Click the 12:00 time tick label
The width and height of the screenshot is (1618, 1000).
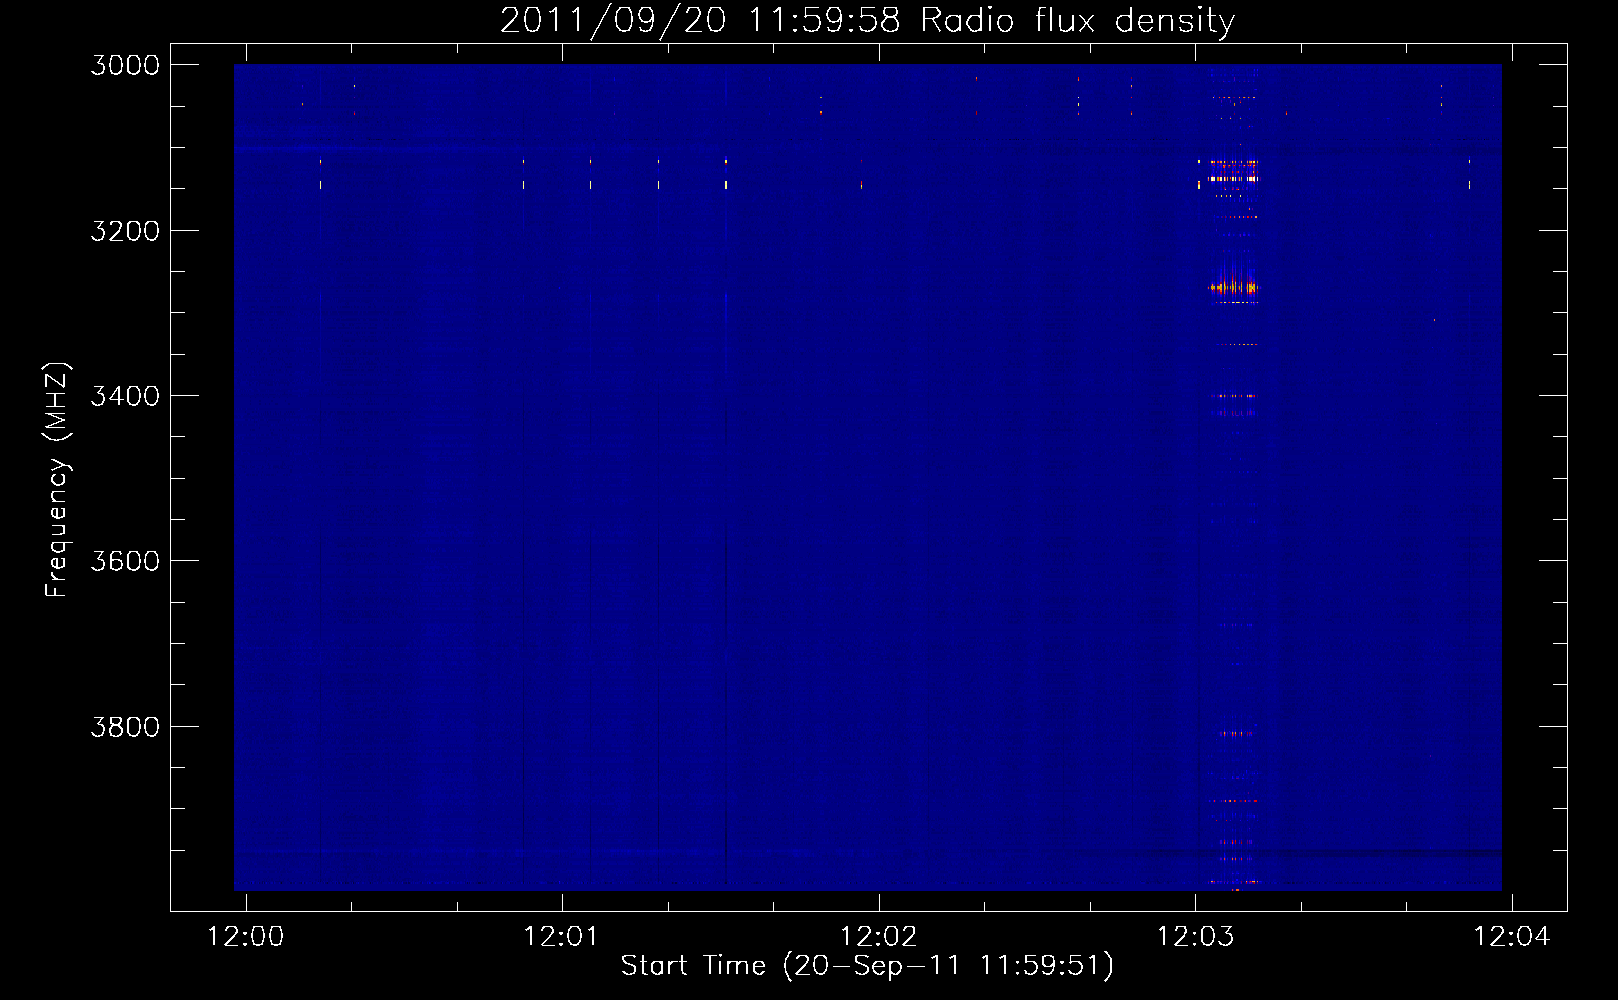[245, 937]
